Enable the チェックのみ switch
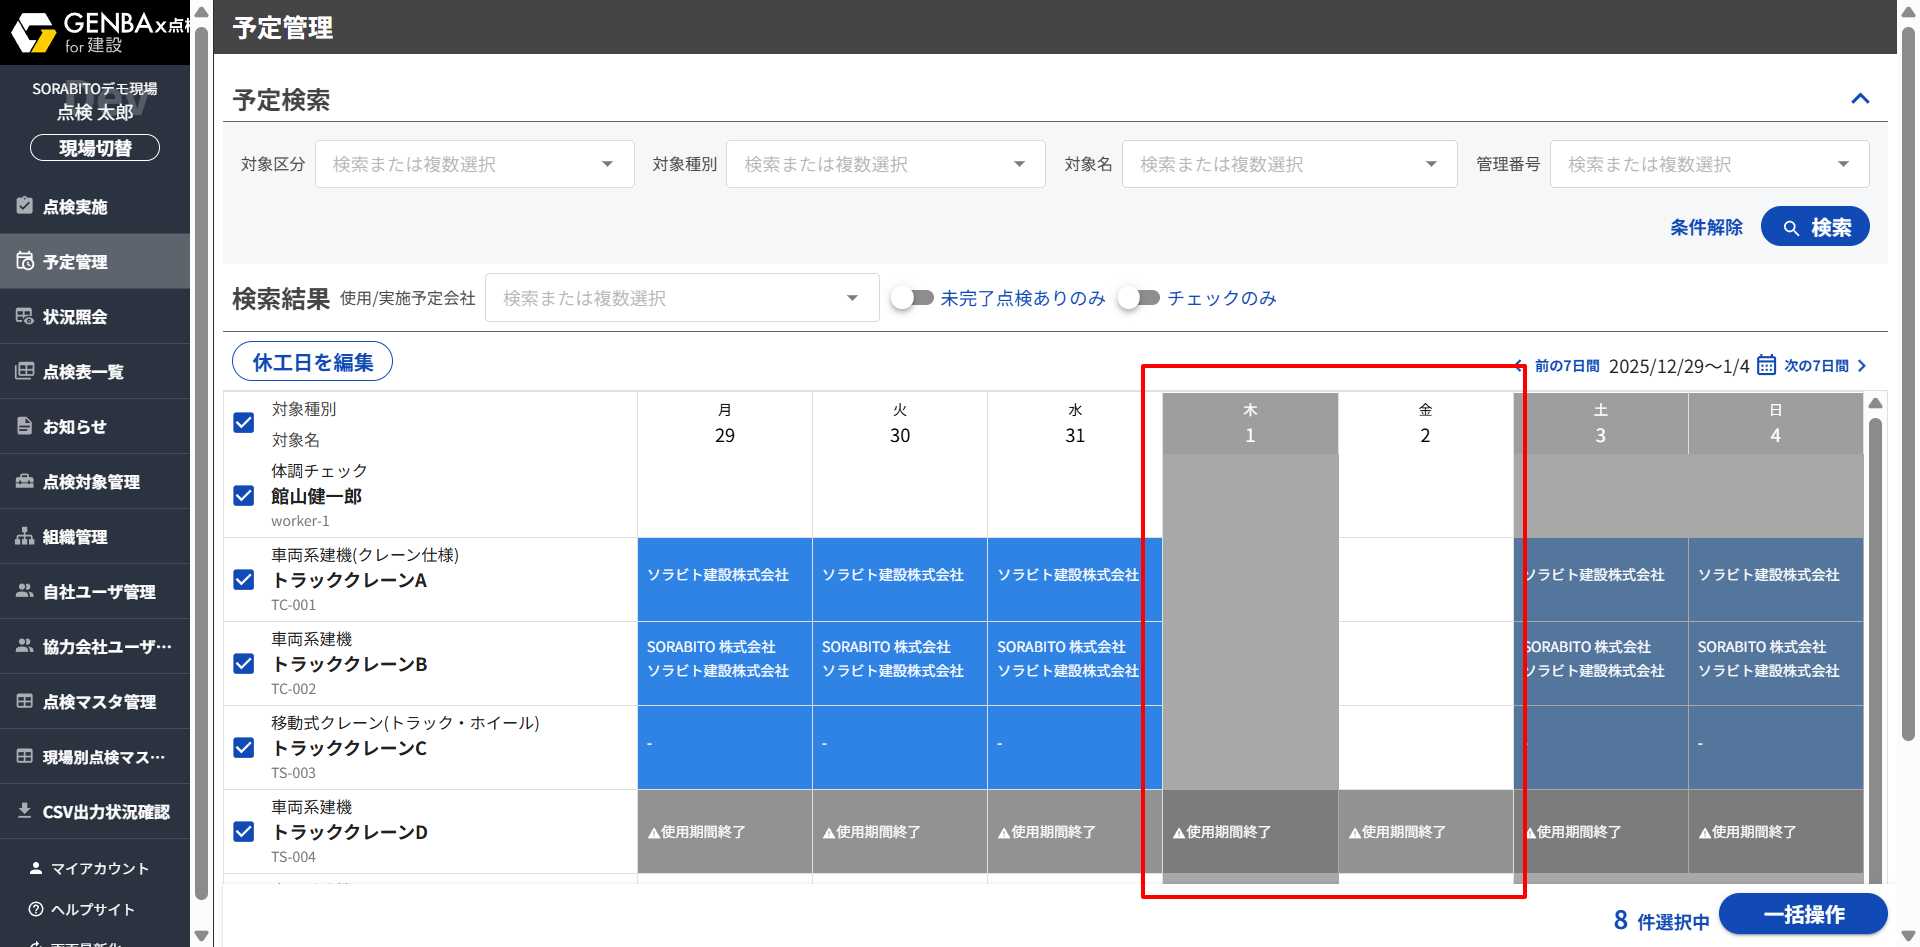 1138,298
